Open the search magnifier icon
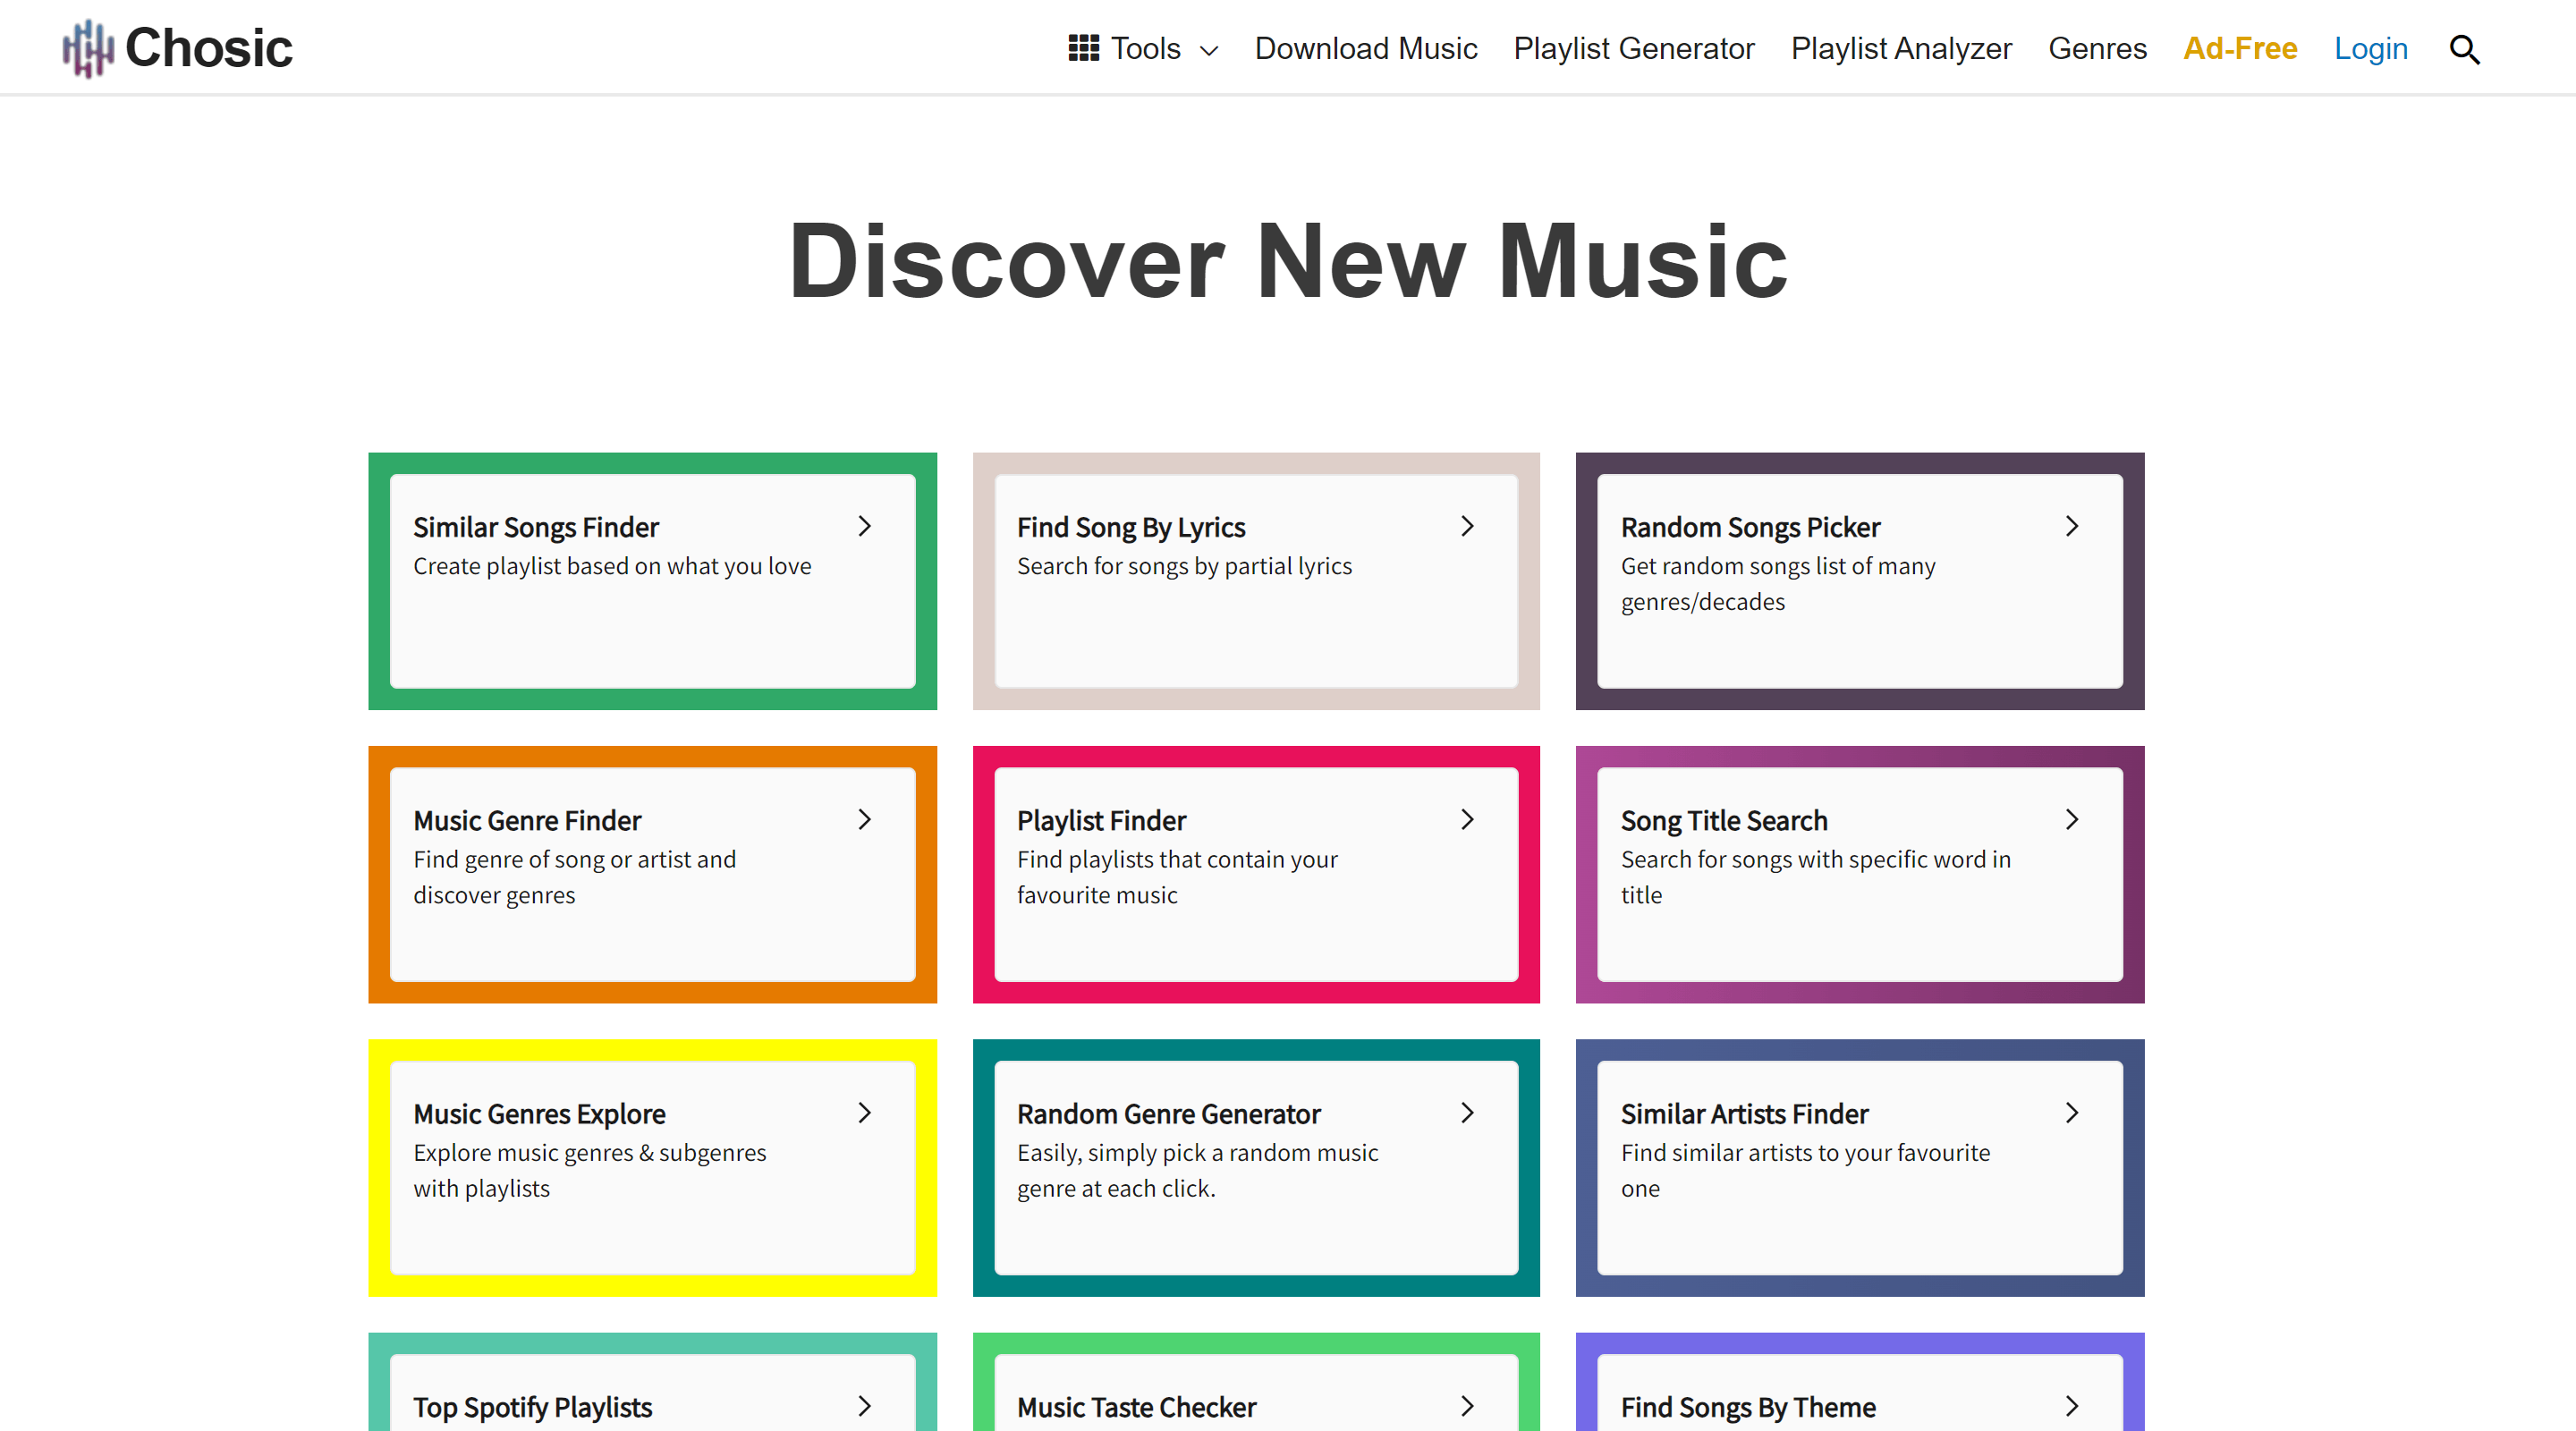 [2464, 49]
